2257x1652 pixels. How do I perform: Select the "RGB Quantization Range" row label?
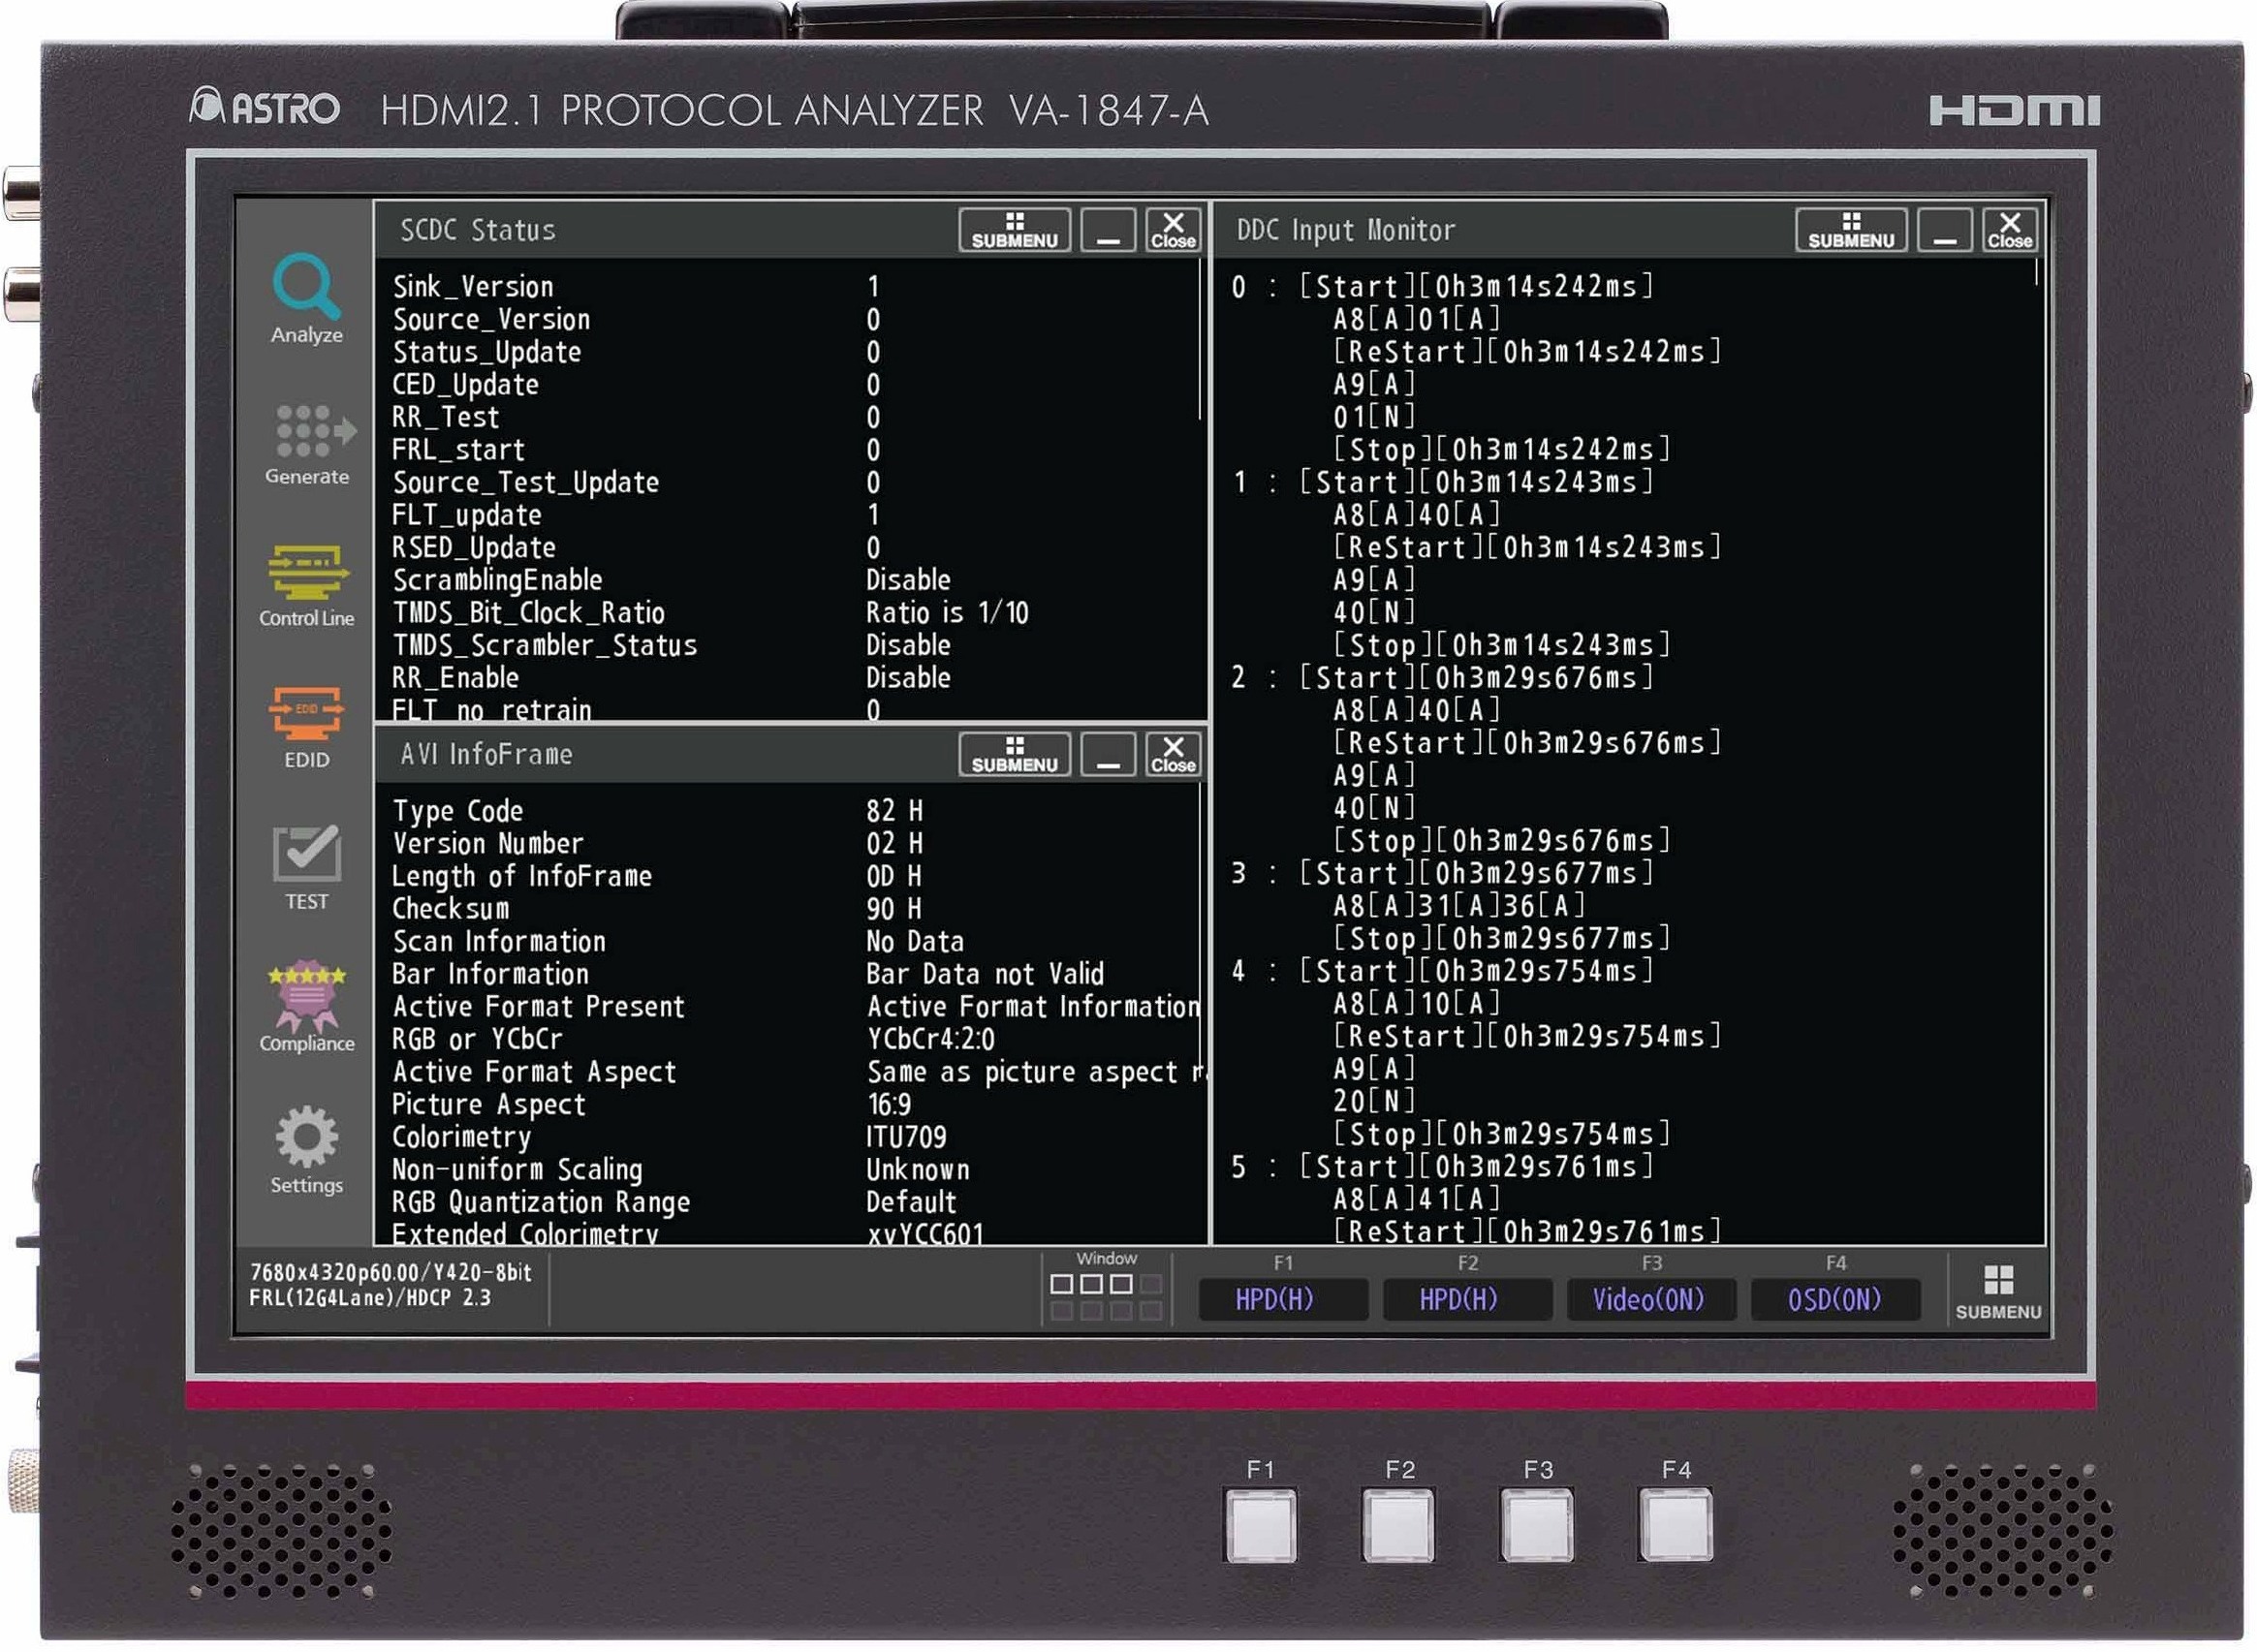coord(540,1202)
